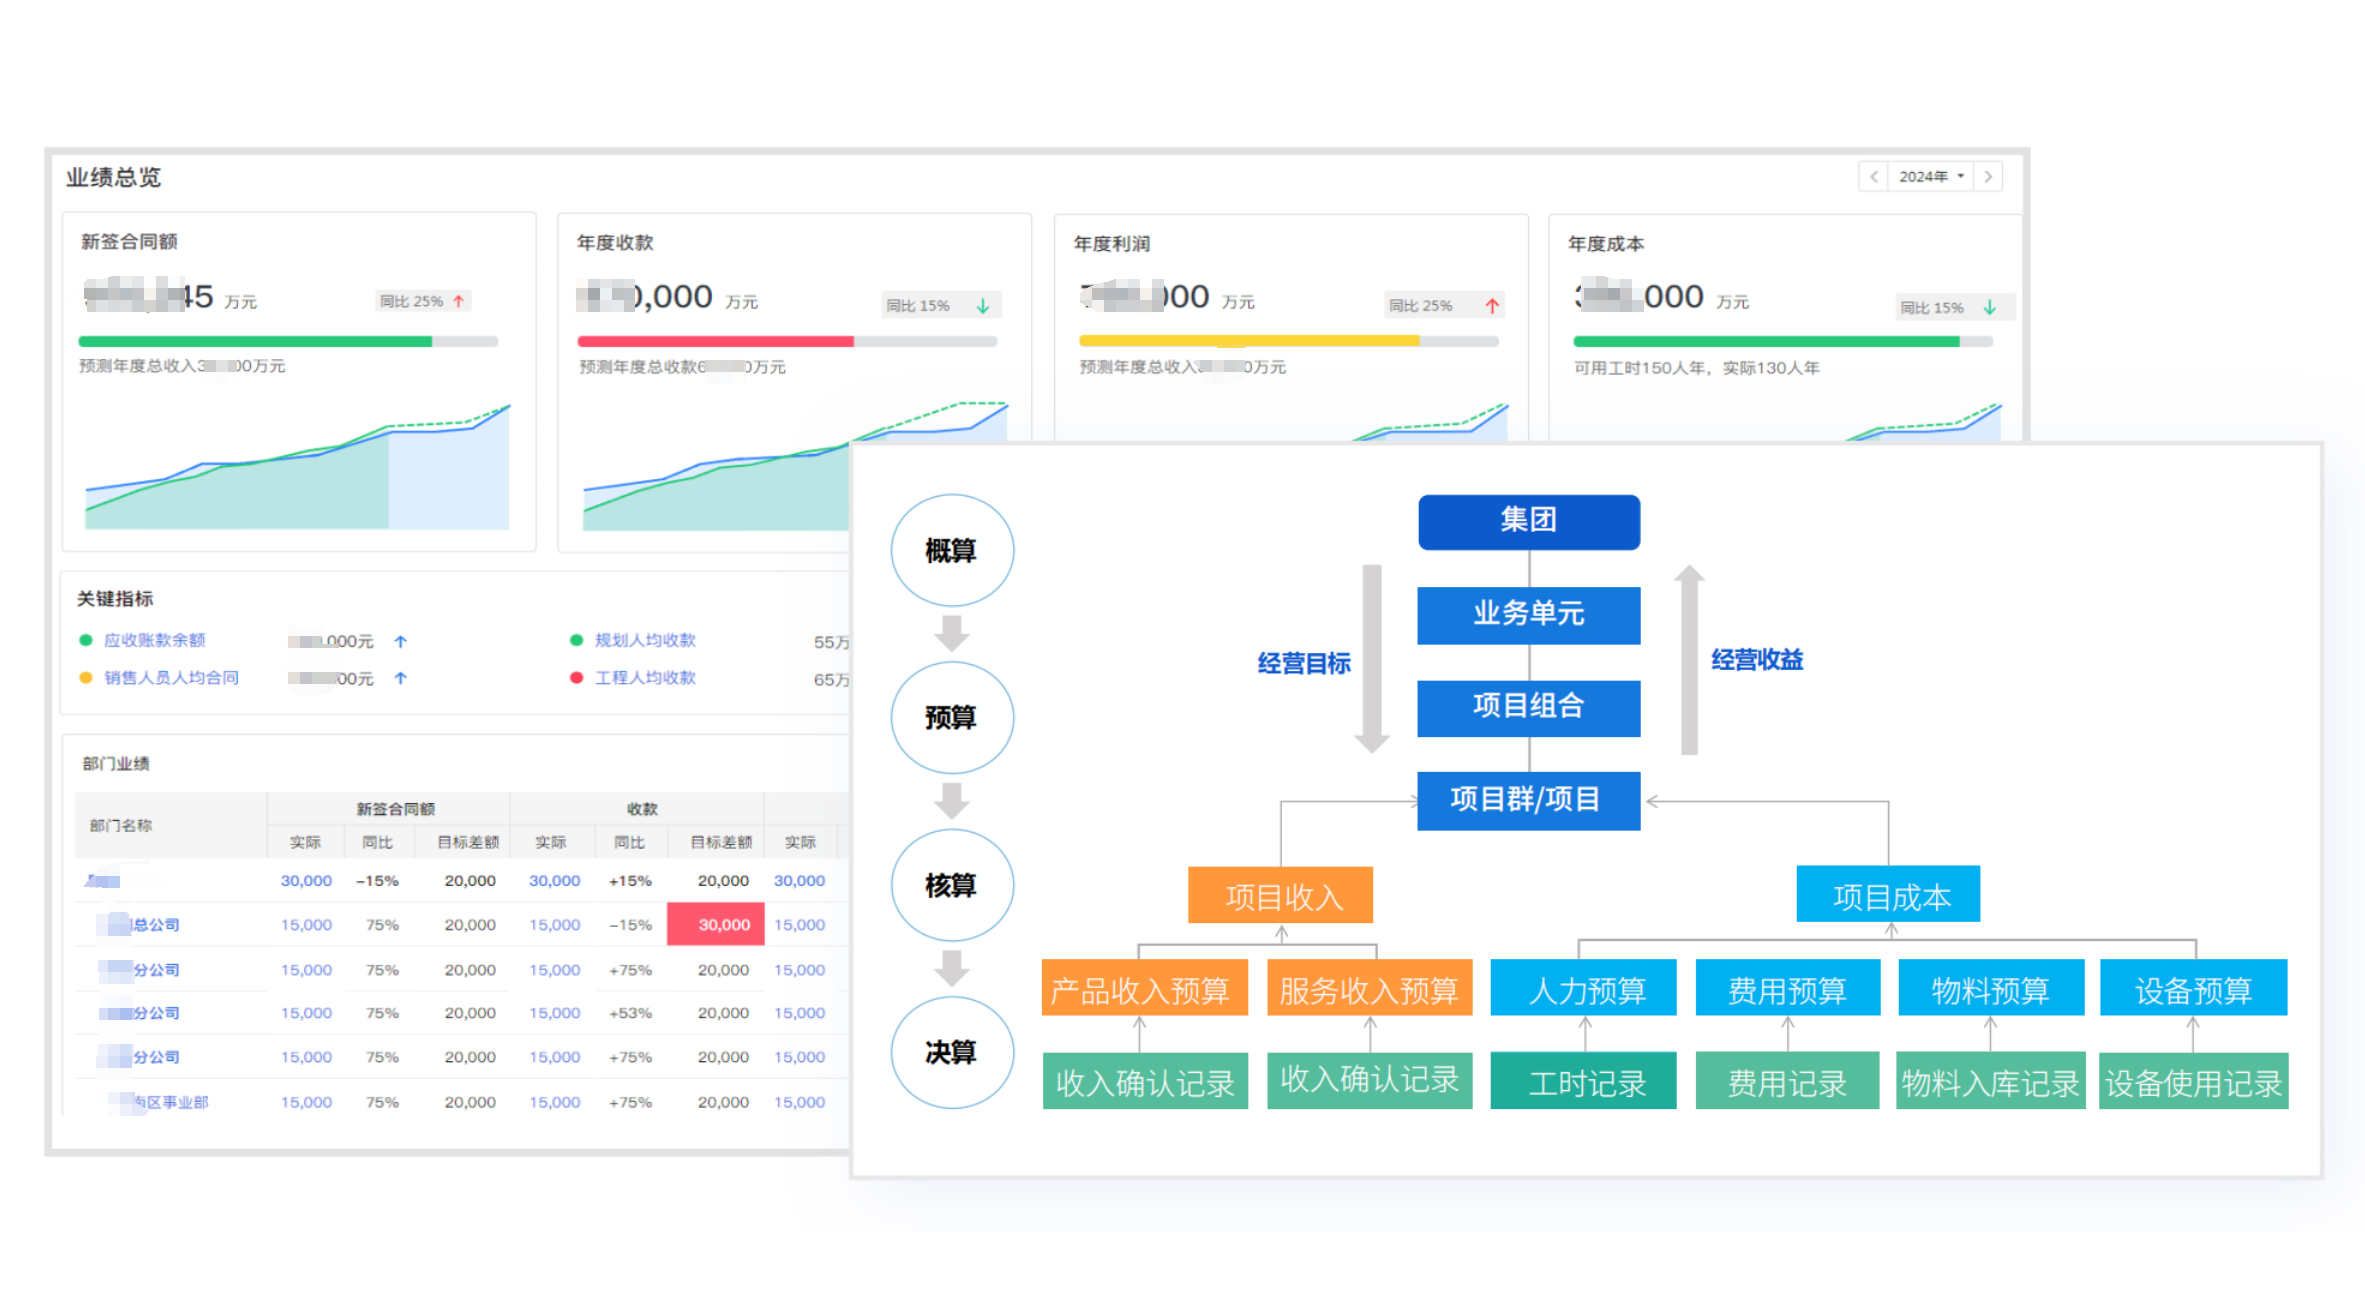Click green down arrow beside 年度成本 同比 15%
Viewport: 2365px width, 1300px height.
1990,308
